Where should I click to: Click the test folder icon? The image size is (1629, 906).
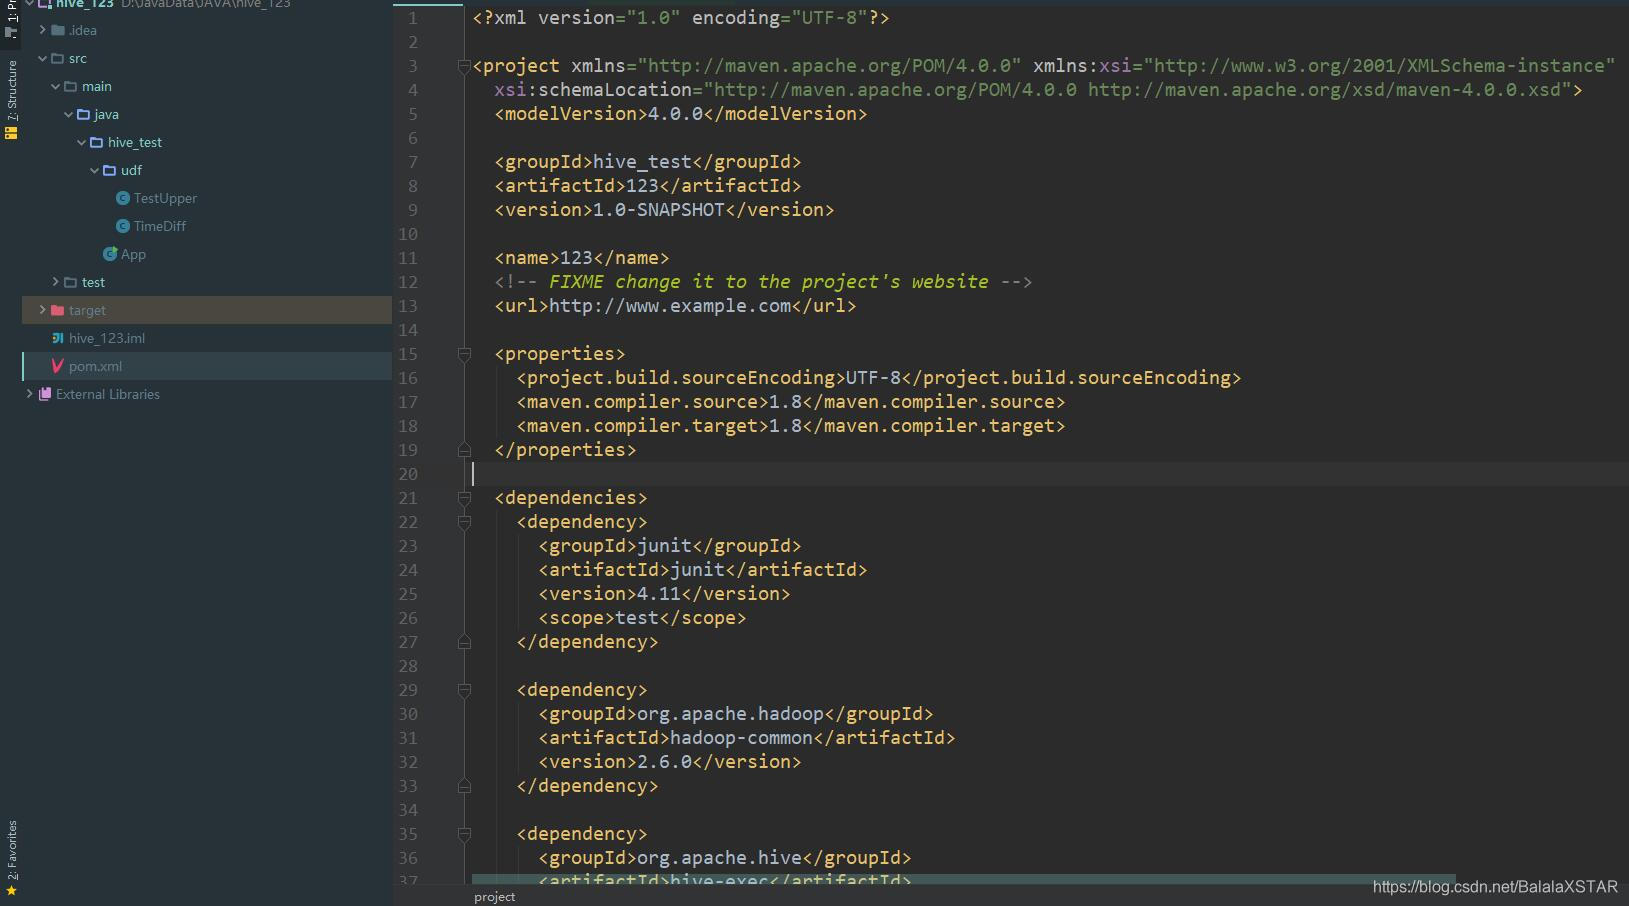pyautogui.click(x=71, y=282)
